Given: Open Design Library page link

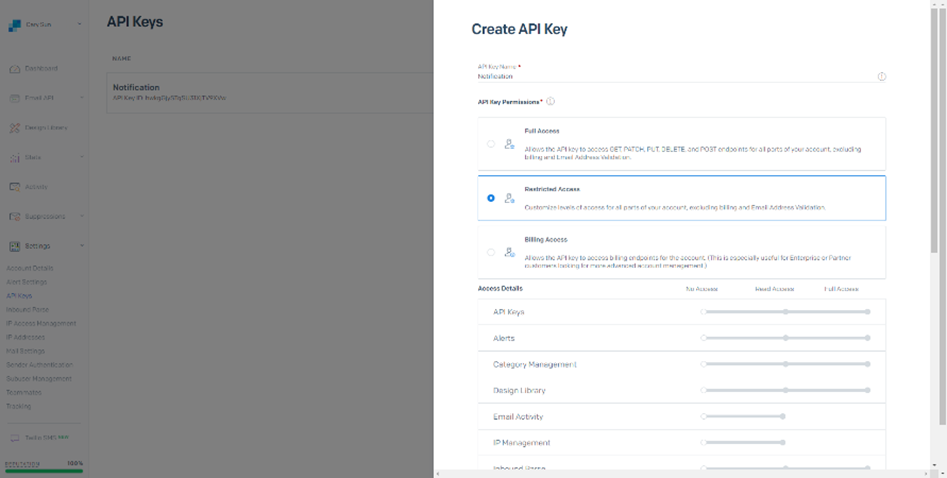Looking at the screenshot, I should pos(46,128).
